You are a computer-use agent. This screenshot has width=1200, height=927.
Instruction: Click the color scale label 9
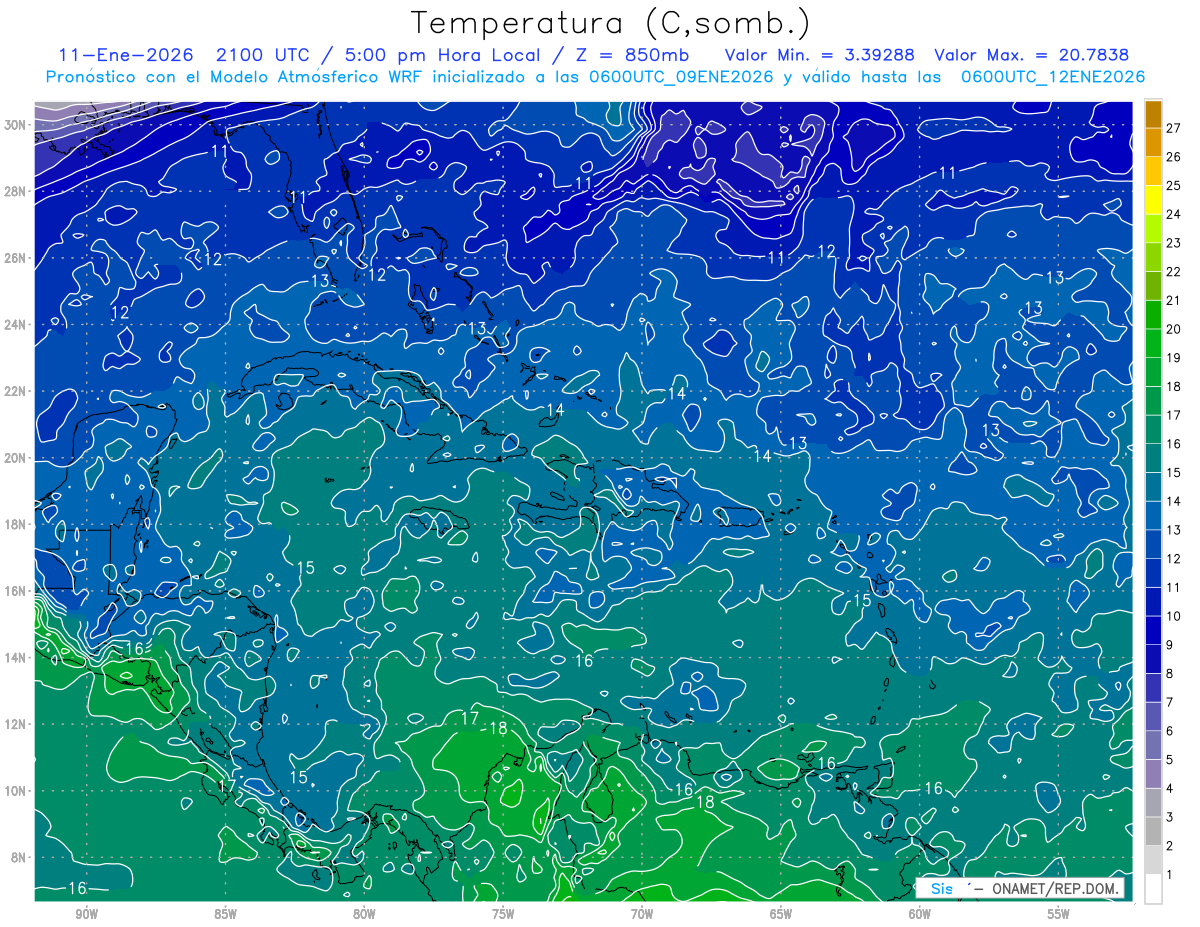coord(1170,645)
